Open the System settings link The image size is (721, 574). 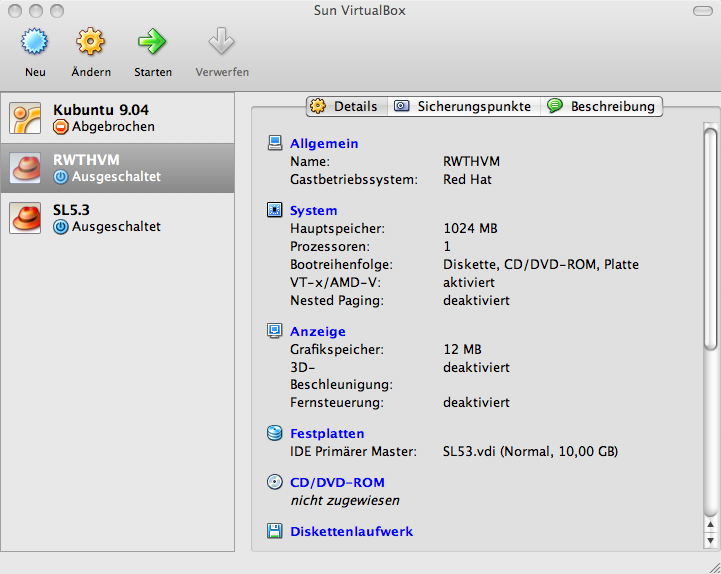(x=313, y=211)
